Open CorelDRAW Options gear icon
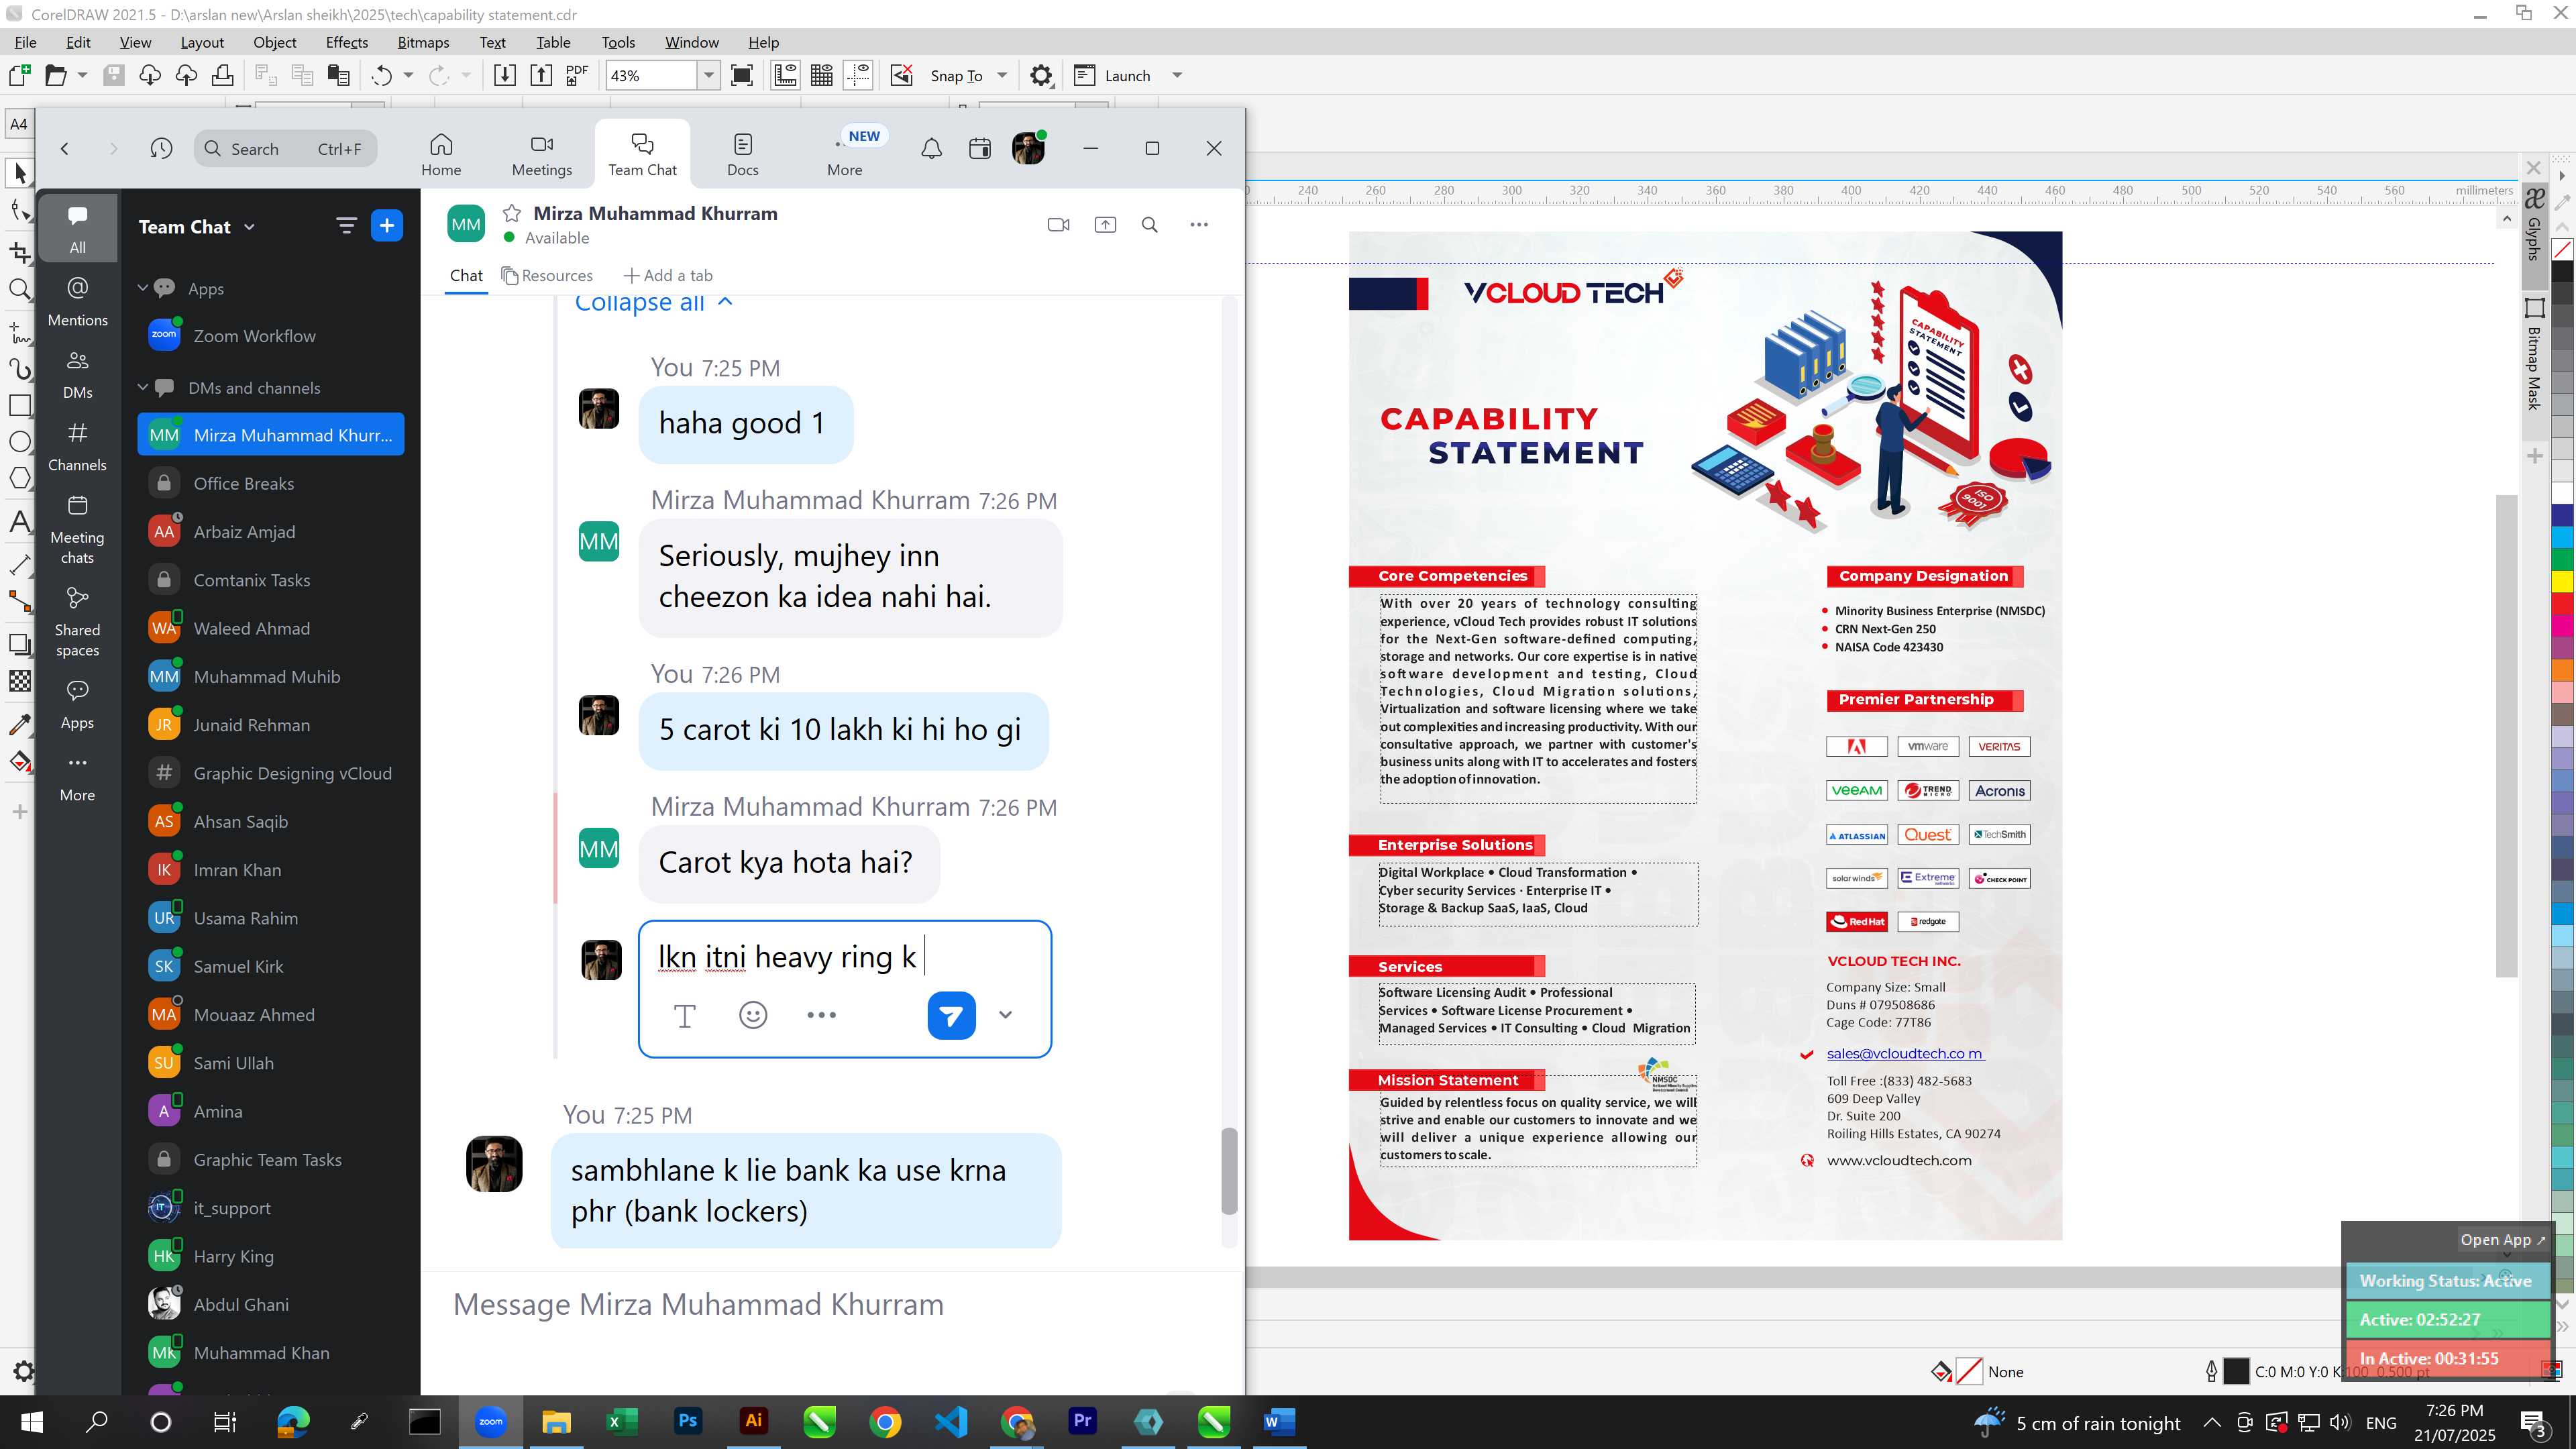The width and height of the screenshot is (2576, 1449). [x=1041, y=76]
